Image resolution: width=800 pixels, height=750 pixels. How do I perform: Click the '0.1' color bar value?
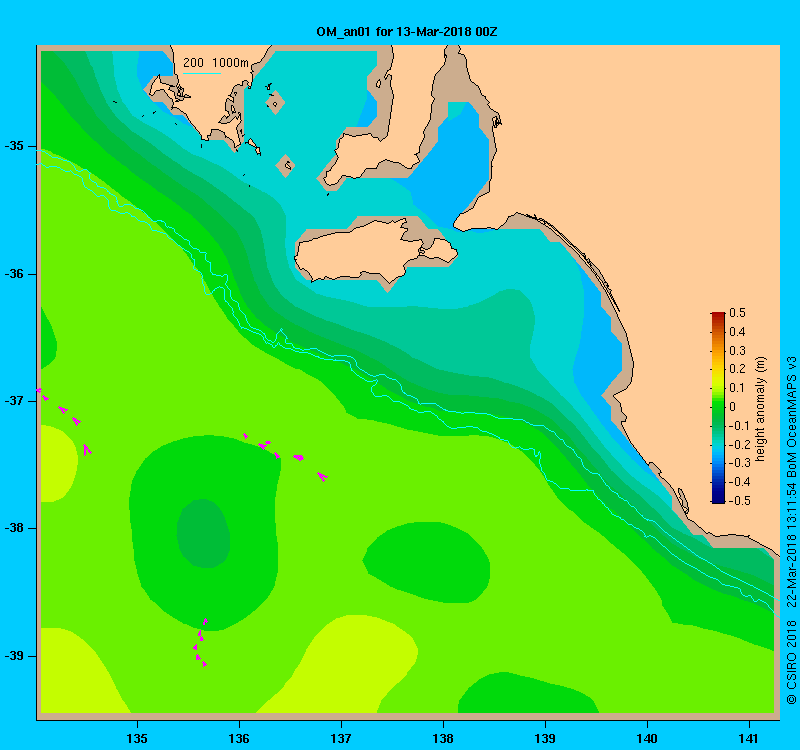(x=737, y=388)
